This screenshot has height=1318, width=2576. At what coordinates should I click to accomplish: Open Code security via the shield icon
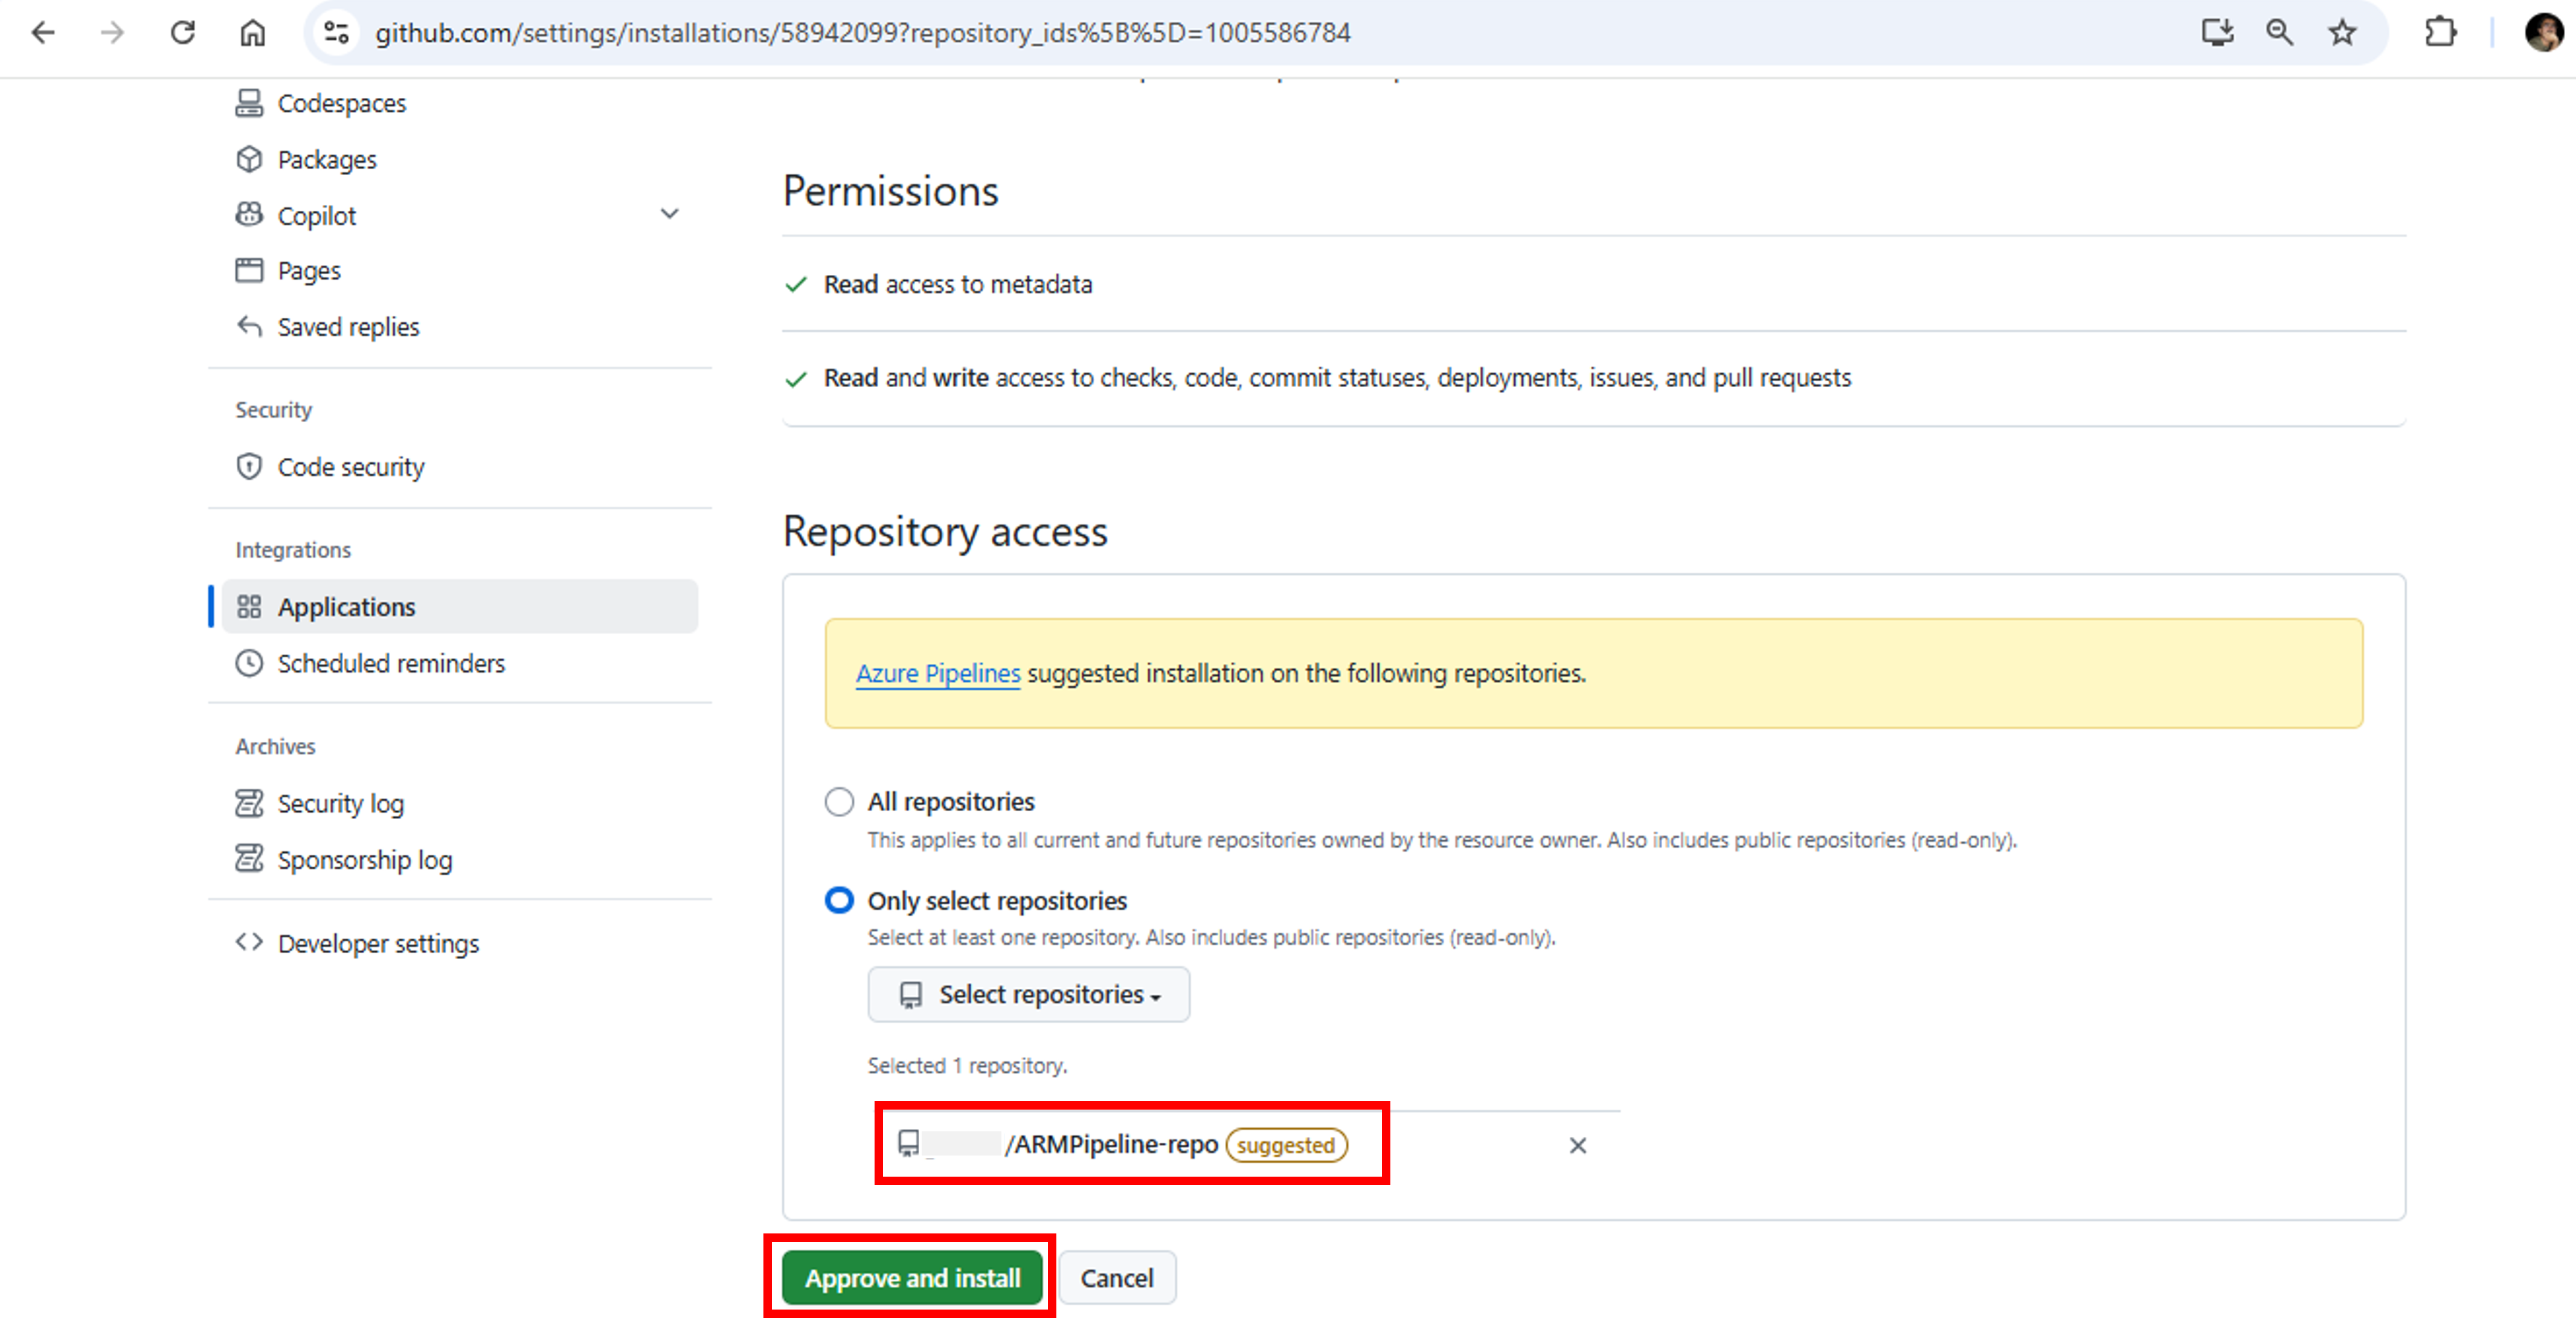[251, 466]
